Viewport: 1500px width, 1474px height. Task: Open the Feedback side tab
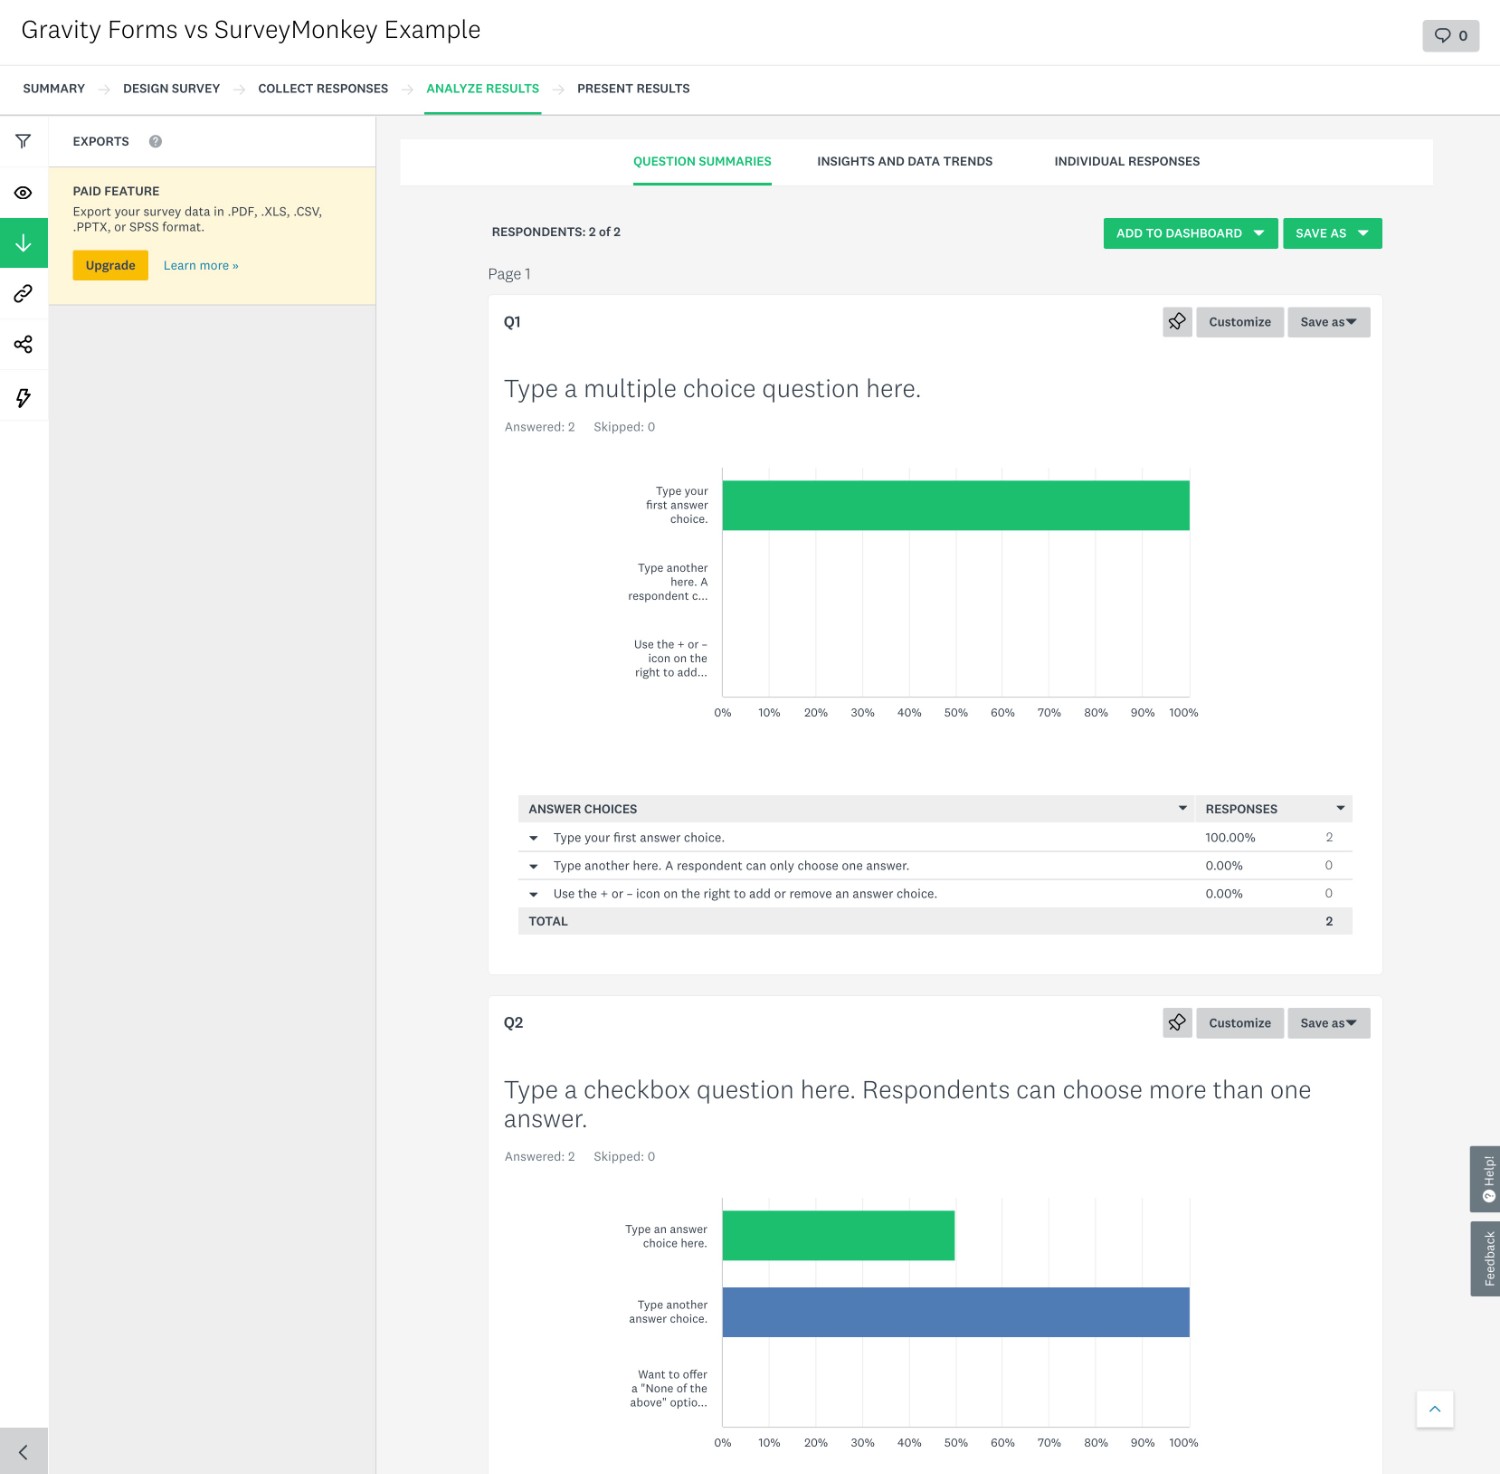coord(1486,1258)
